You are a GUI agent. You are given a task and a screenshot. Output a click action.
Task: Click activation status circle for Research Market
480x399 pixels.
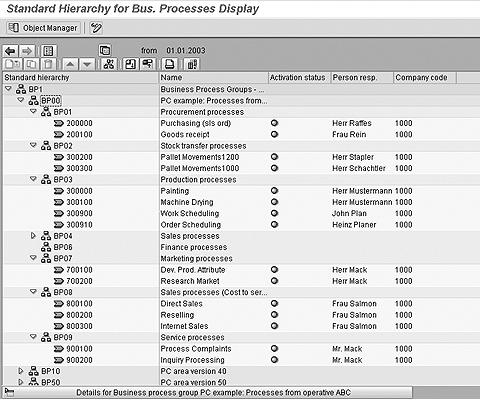coord(274,281)
